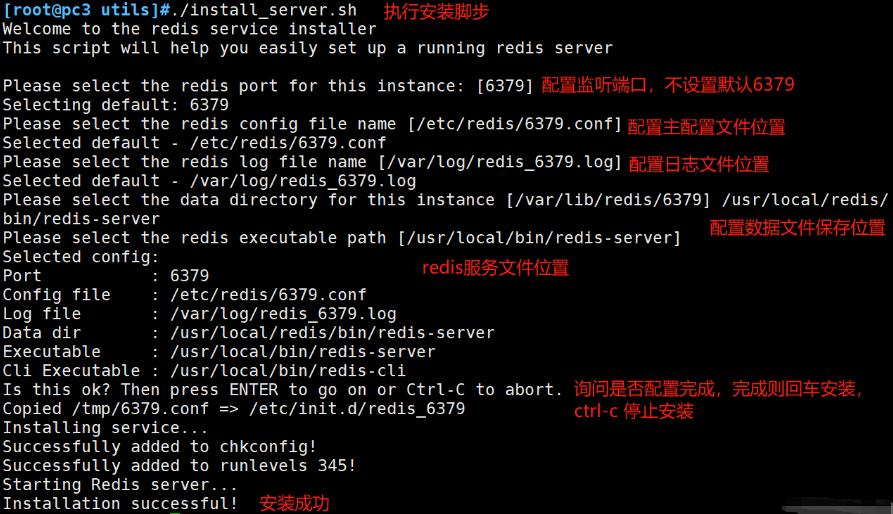
Task: Click the red note 配置日志文件位置
Action: 698,163
